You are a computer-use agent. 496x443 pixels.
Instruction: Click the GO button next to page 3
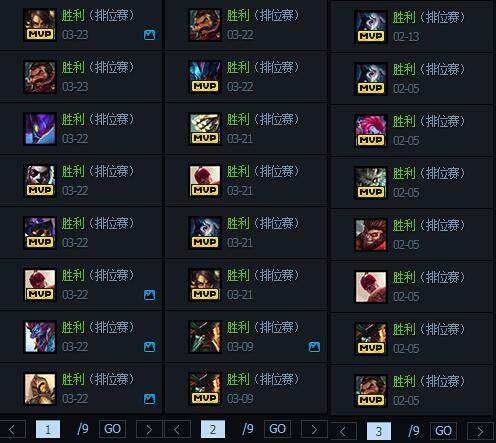[x=443, y=431]
